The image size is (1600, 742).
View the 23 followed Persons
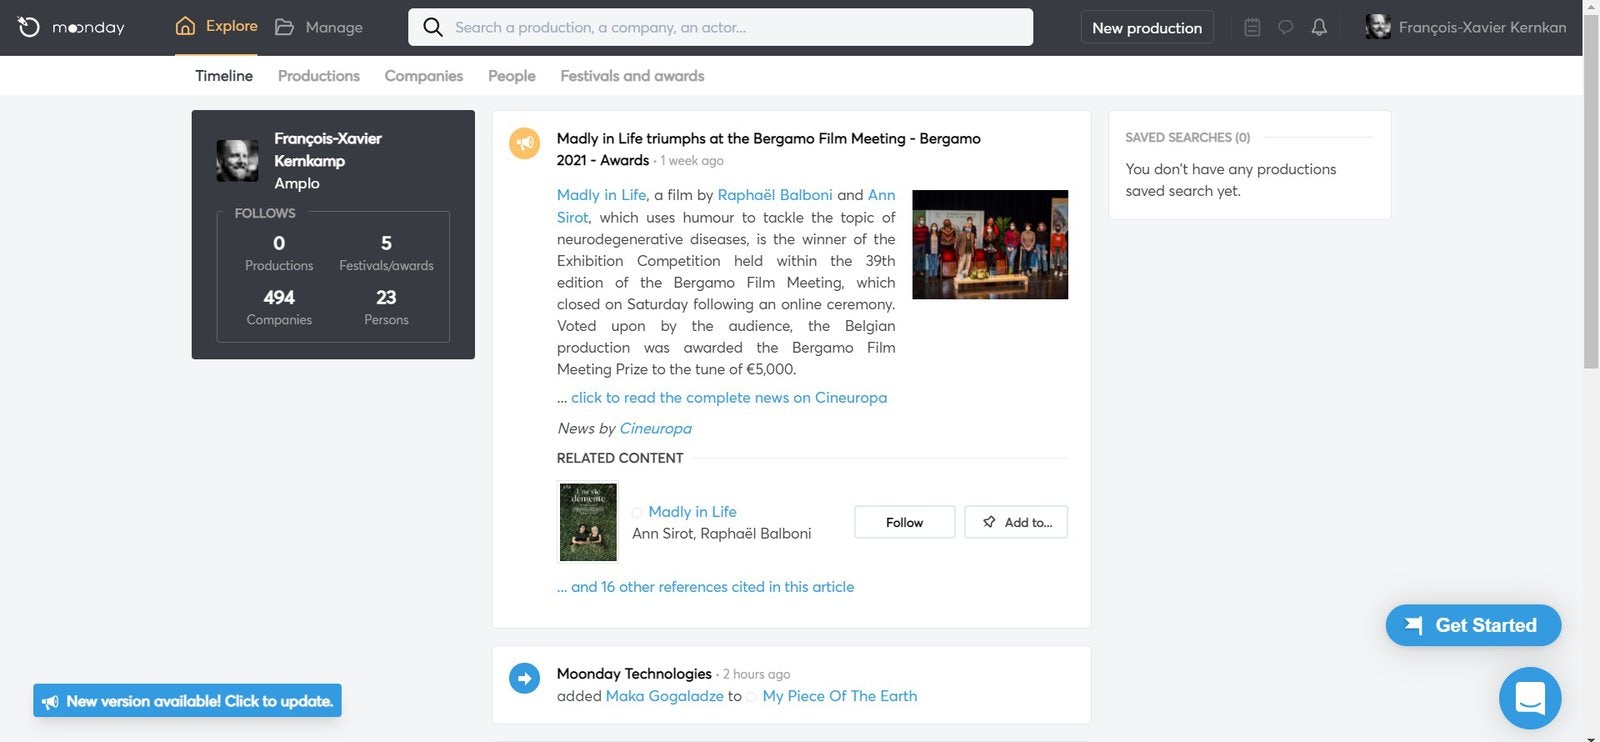(386, 307)
